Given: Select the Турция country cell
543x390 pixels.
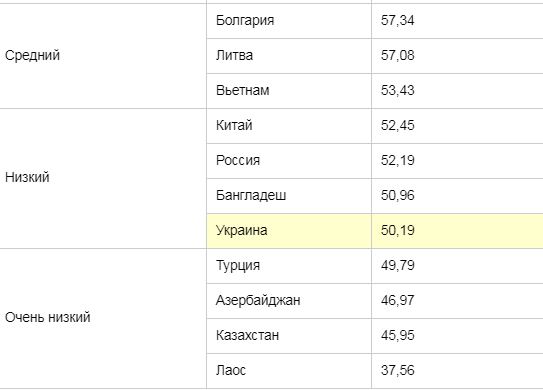Looking at the screenshot, I should click(289, 266).
